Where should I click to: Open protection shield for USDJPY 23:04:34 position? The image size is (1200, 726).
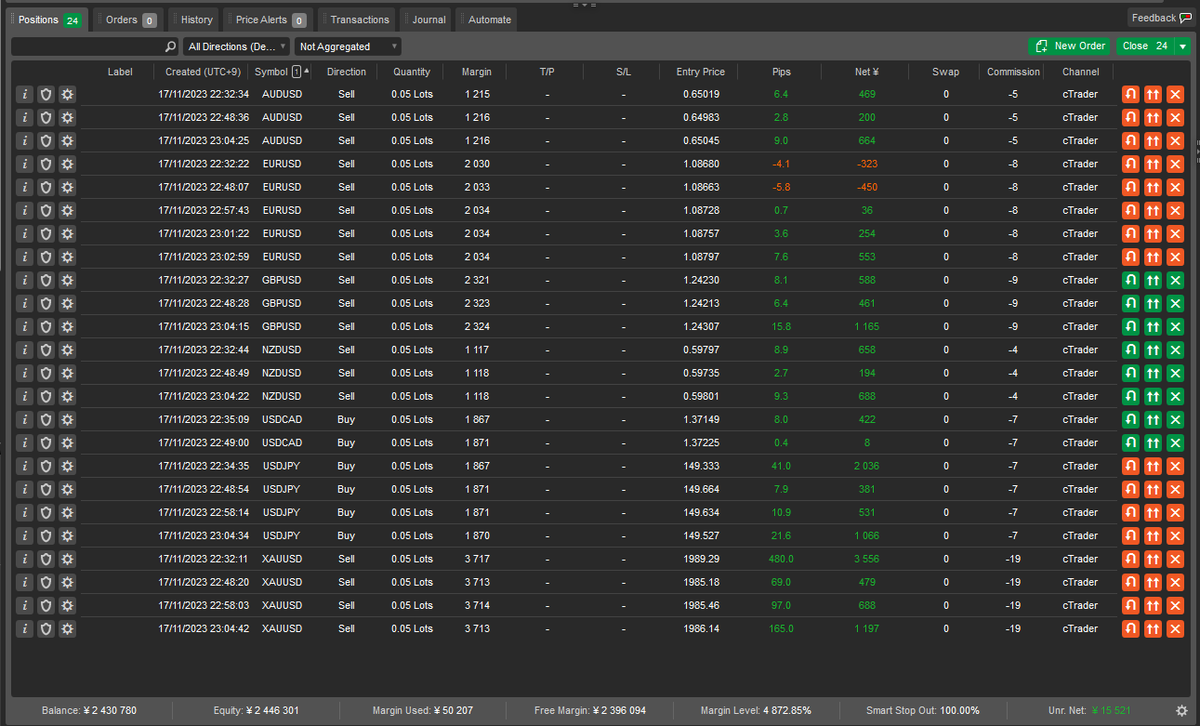46,536
